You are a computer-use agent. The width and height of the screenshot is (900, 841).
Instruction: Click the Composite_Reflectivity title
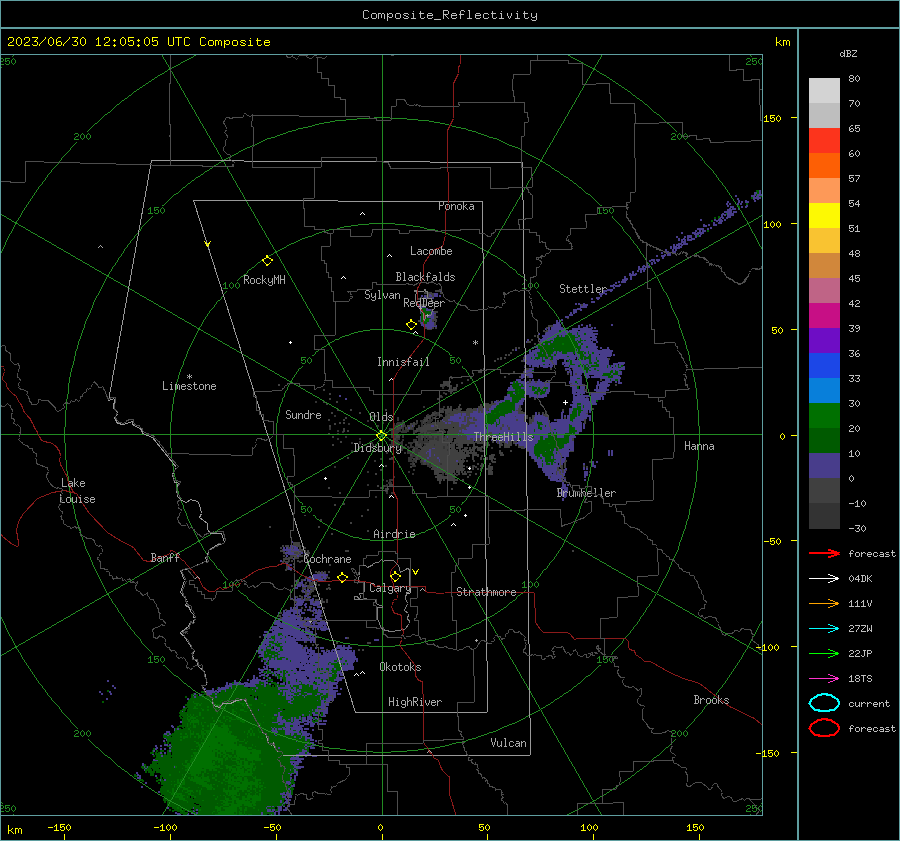pyautogui.click(x=450, y=15)
